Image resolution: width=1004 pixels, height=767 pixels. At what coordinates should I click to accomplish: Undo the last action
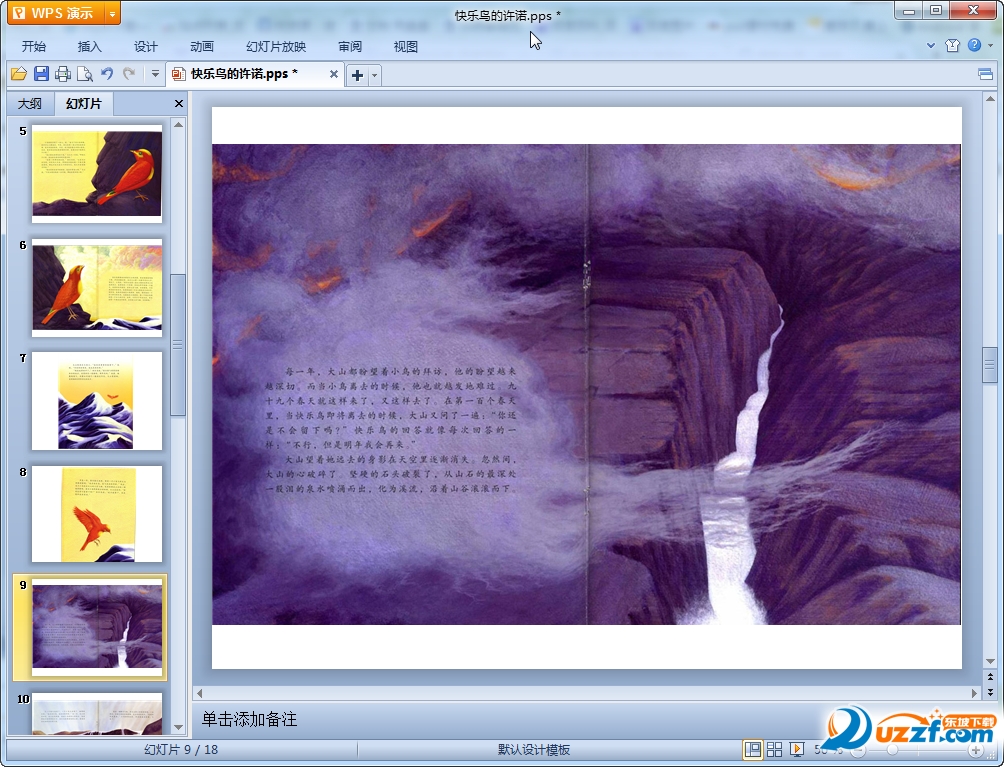107,74
